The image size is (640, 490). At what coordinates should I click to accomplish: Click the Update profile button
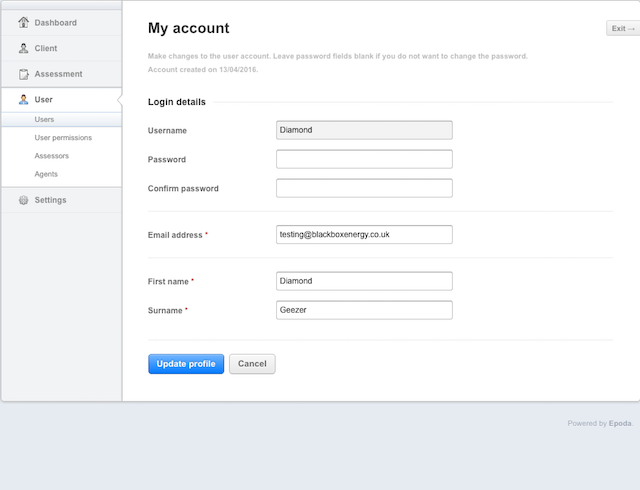click(186, 364)
